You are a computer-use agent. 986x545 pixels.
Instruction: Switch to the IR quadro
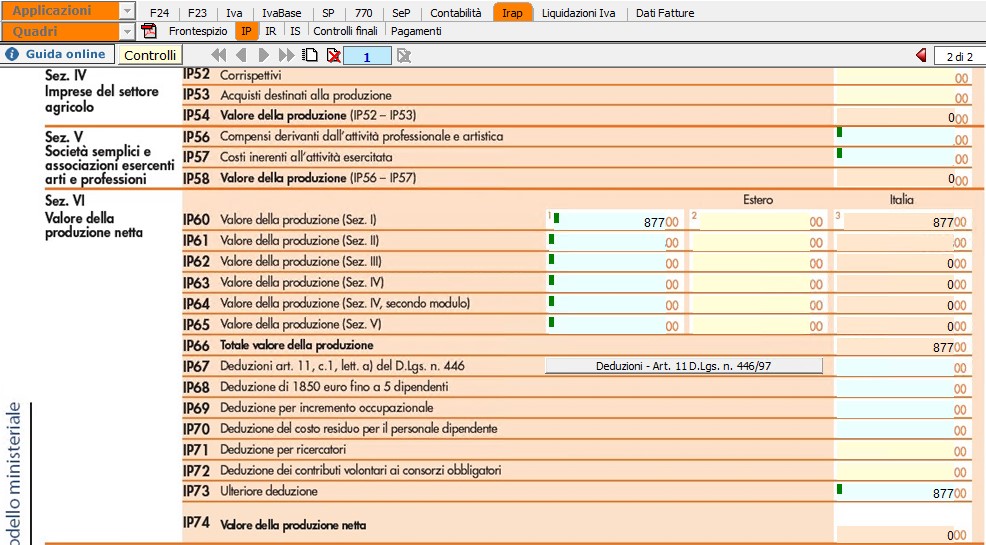tap(271, 31)
